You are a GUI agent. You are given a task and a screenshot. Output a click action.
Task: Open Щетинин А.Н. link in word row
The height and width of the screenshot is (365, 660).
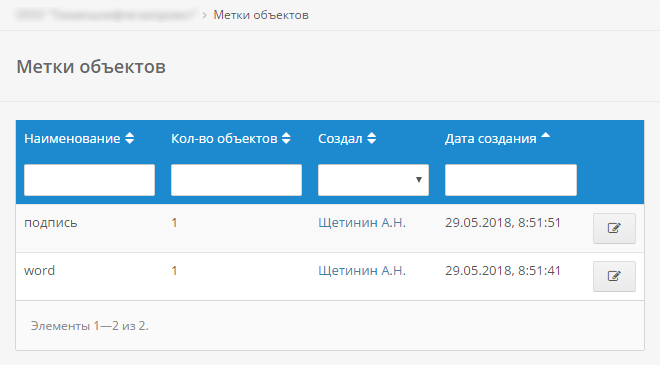(x=362, y=270)
